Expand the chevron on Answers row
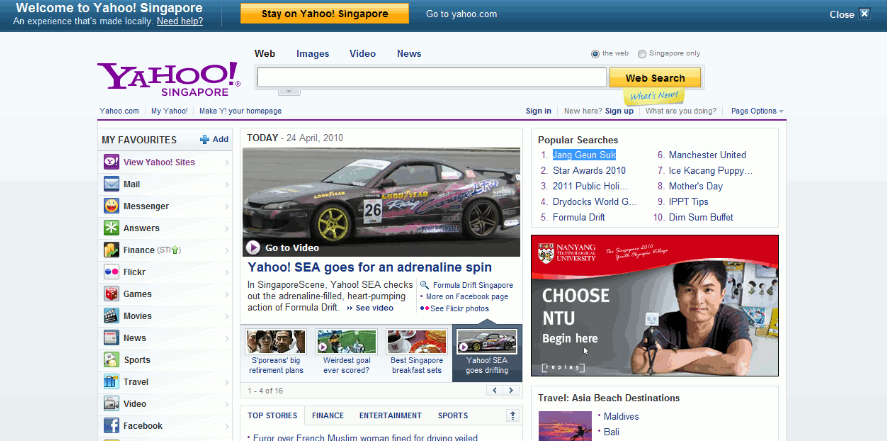The height and width of the screenshot is (441, 887). coord(227,229)
